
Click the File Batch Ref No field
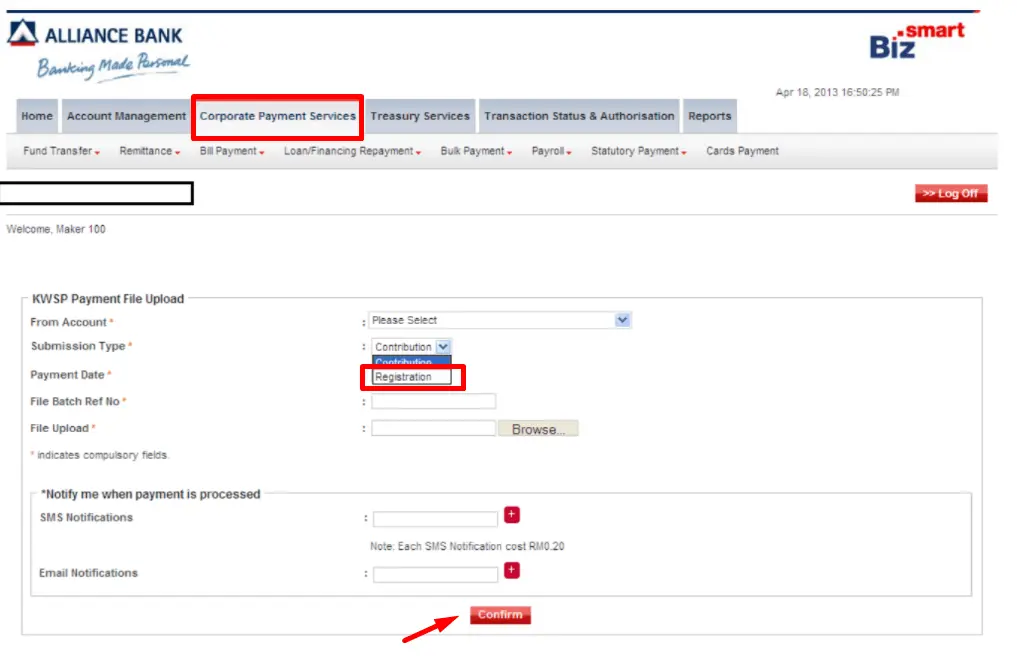(433, 402)
